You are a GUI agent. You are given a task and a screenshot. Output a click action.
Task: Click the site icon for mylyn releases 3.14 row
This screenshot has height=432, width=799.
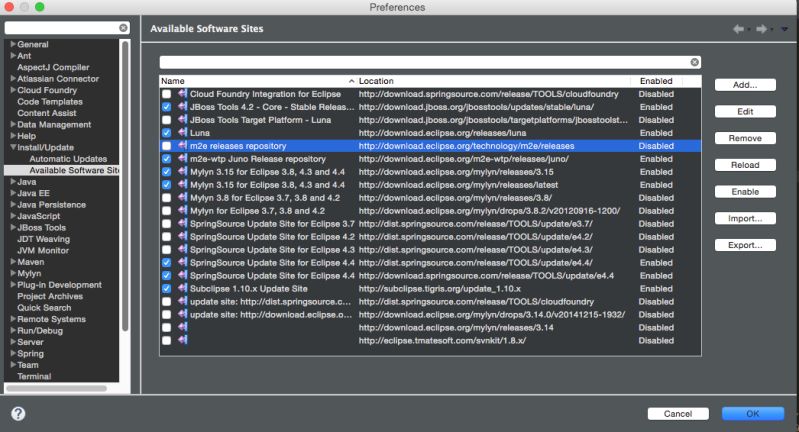(182, 327)
